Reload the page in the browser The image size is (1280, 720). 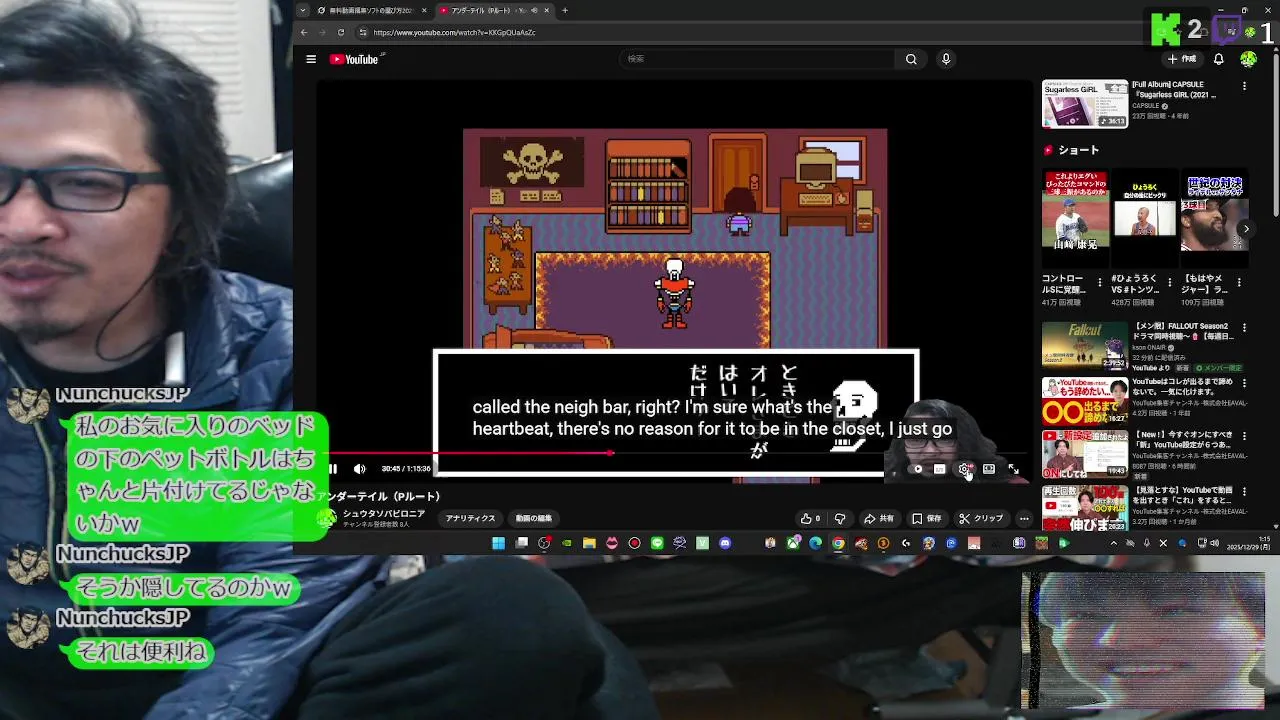[343, 32]
